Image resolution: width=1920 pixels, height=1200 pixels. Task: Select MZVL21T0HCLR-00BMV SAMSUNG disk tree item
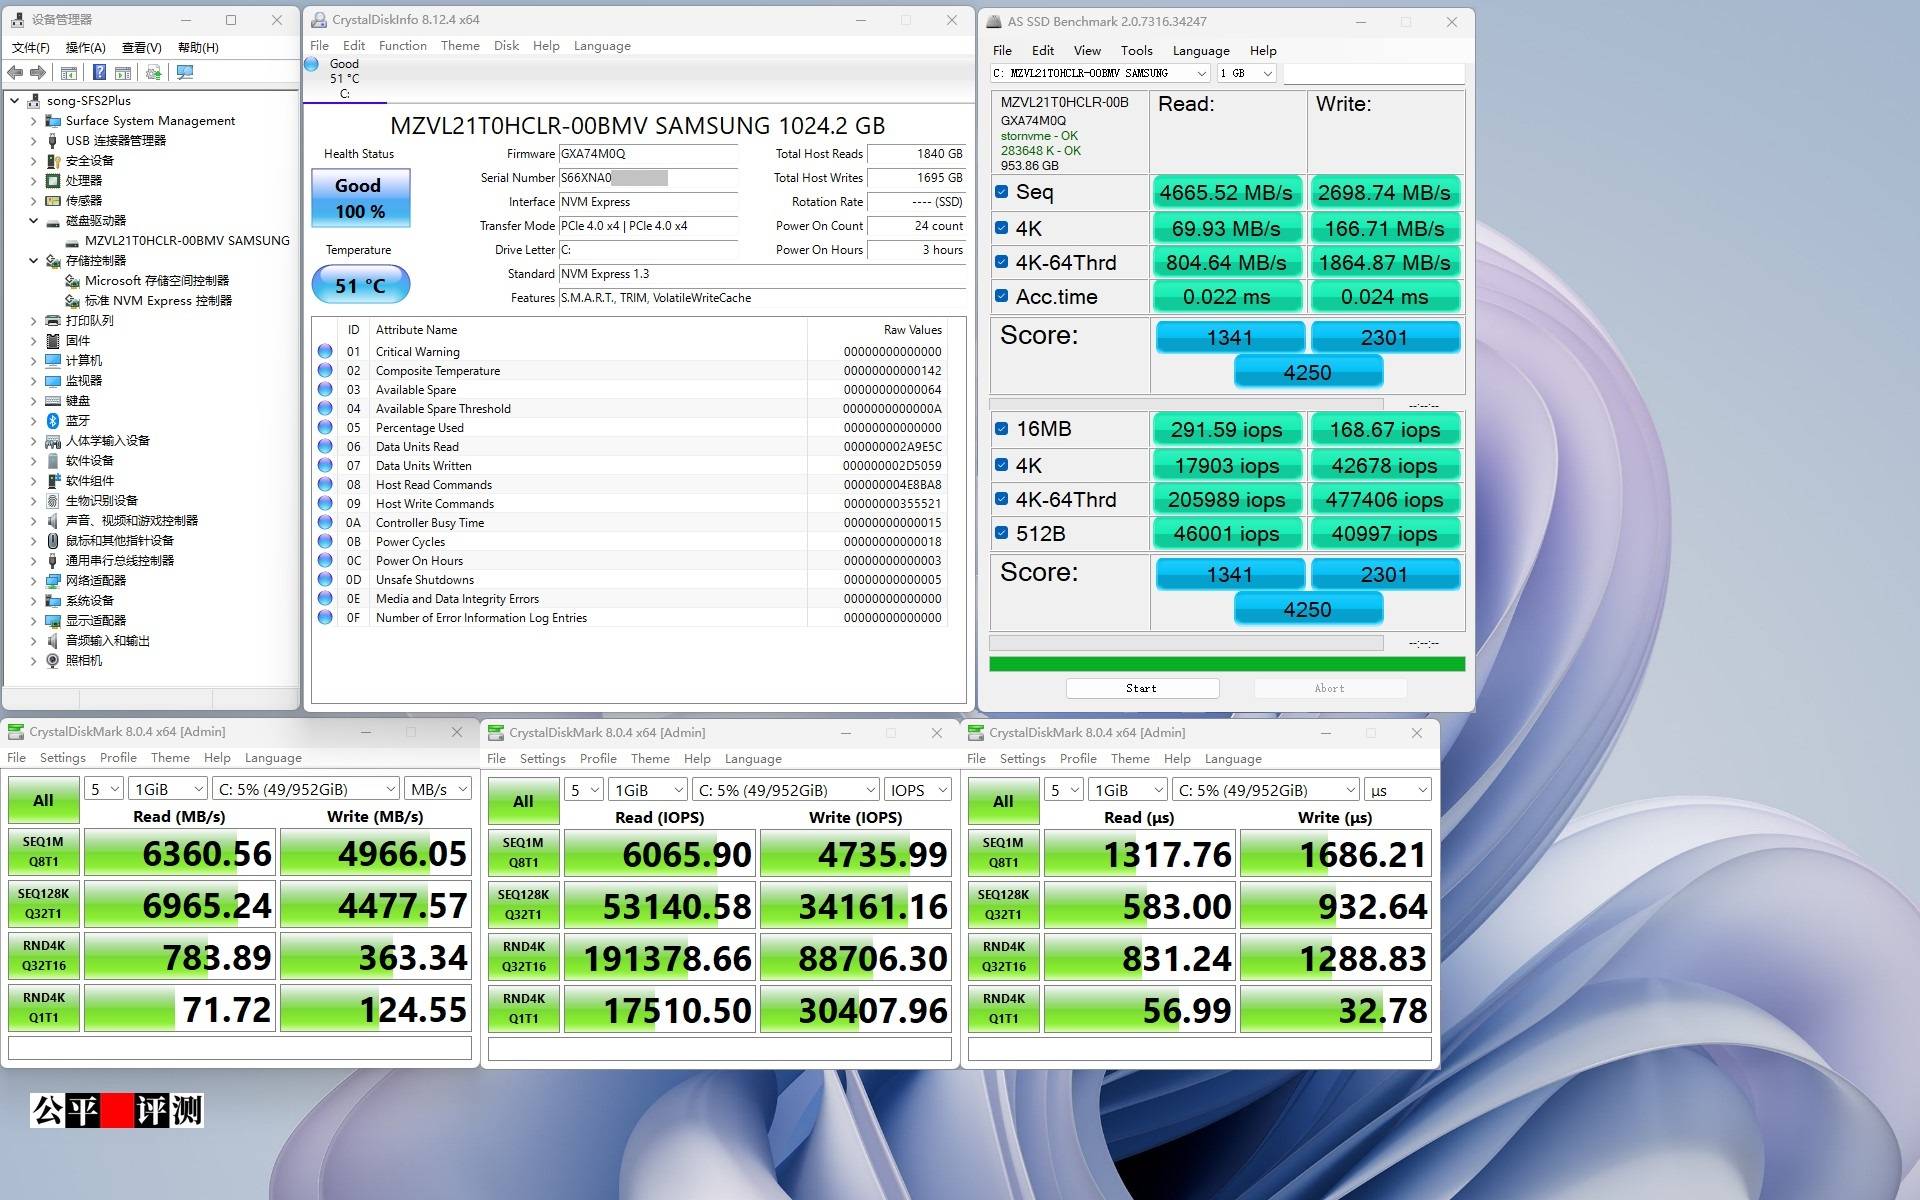pyautogui.click(x=186, y=241)
